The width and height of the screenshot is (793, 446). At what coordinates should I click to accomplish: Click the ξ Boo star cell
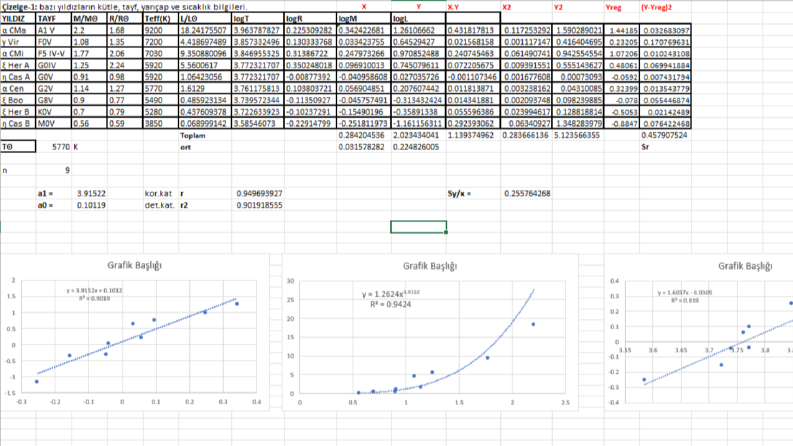tap(18, 100)
